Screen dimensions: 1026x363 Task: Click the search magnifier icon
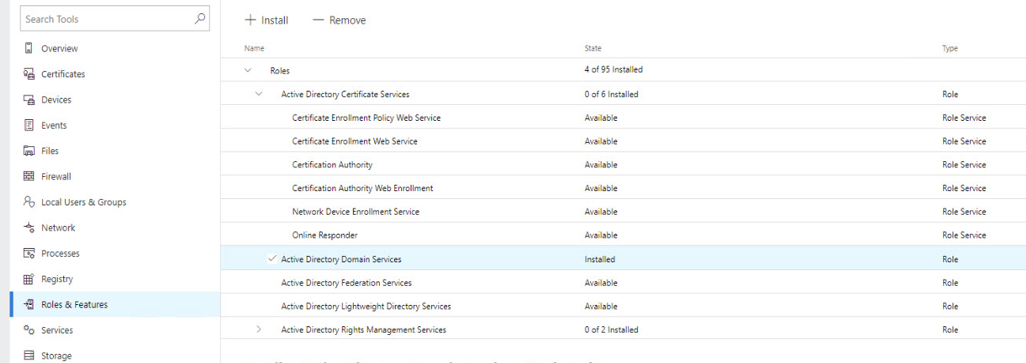[x=200, y=19]
